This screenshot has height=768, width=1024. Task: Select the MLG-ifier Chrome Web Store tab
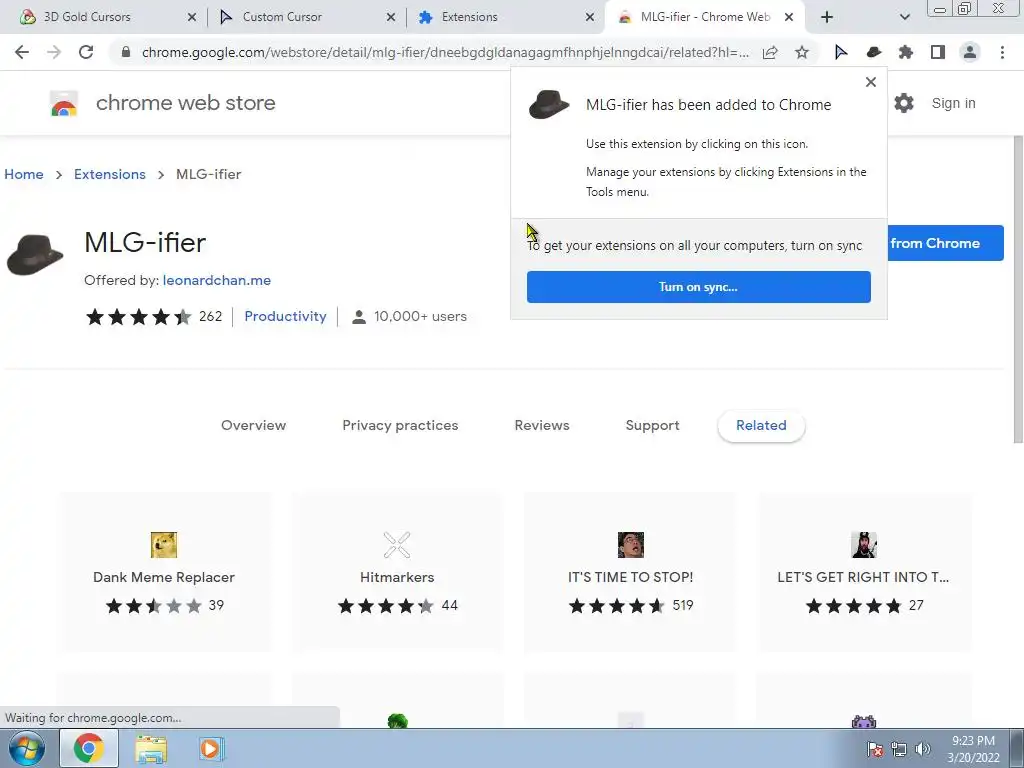(705, 17)
